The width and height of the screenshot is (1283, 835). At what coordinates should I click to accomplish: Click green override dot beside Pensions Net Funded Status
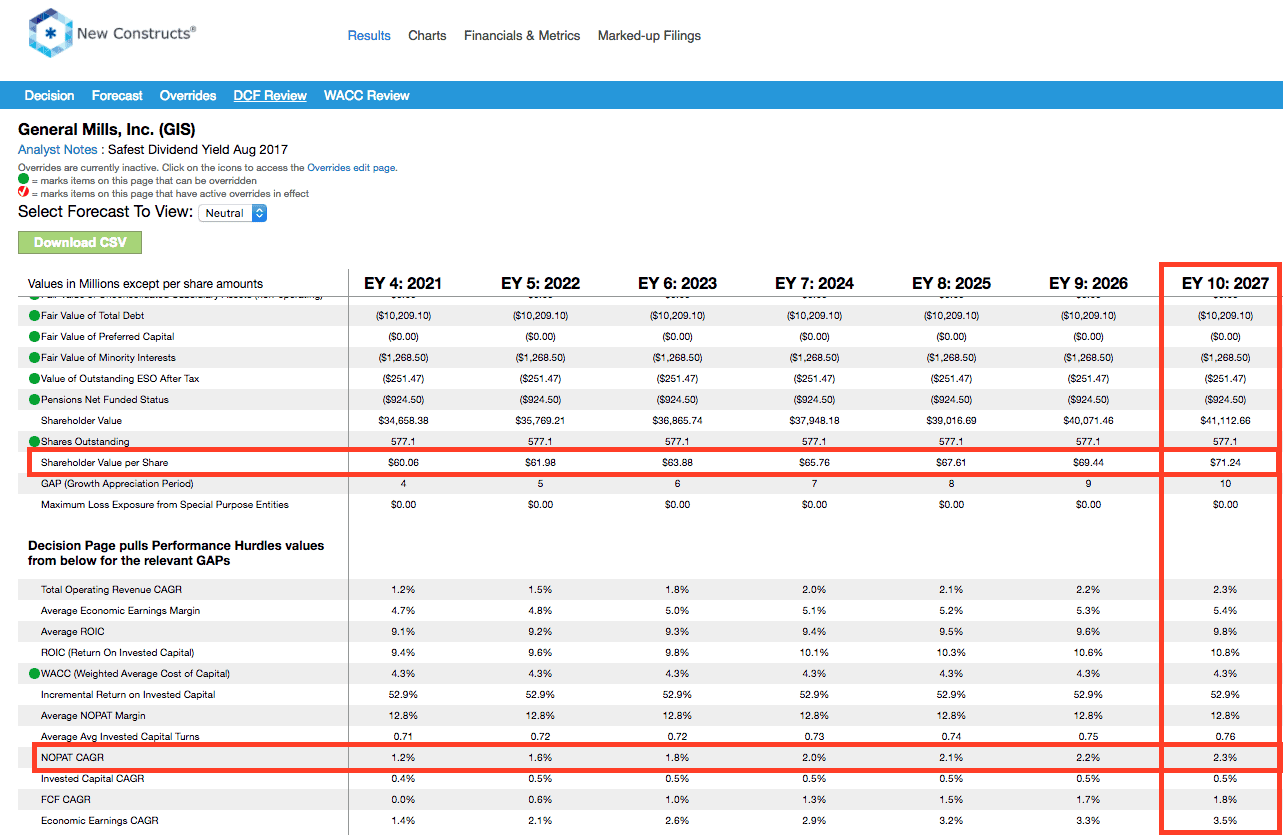pyautogui.click(x=34, y=399)
